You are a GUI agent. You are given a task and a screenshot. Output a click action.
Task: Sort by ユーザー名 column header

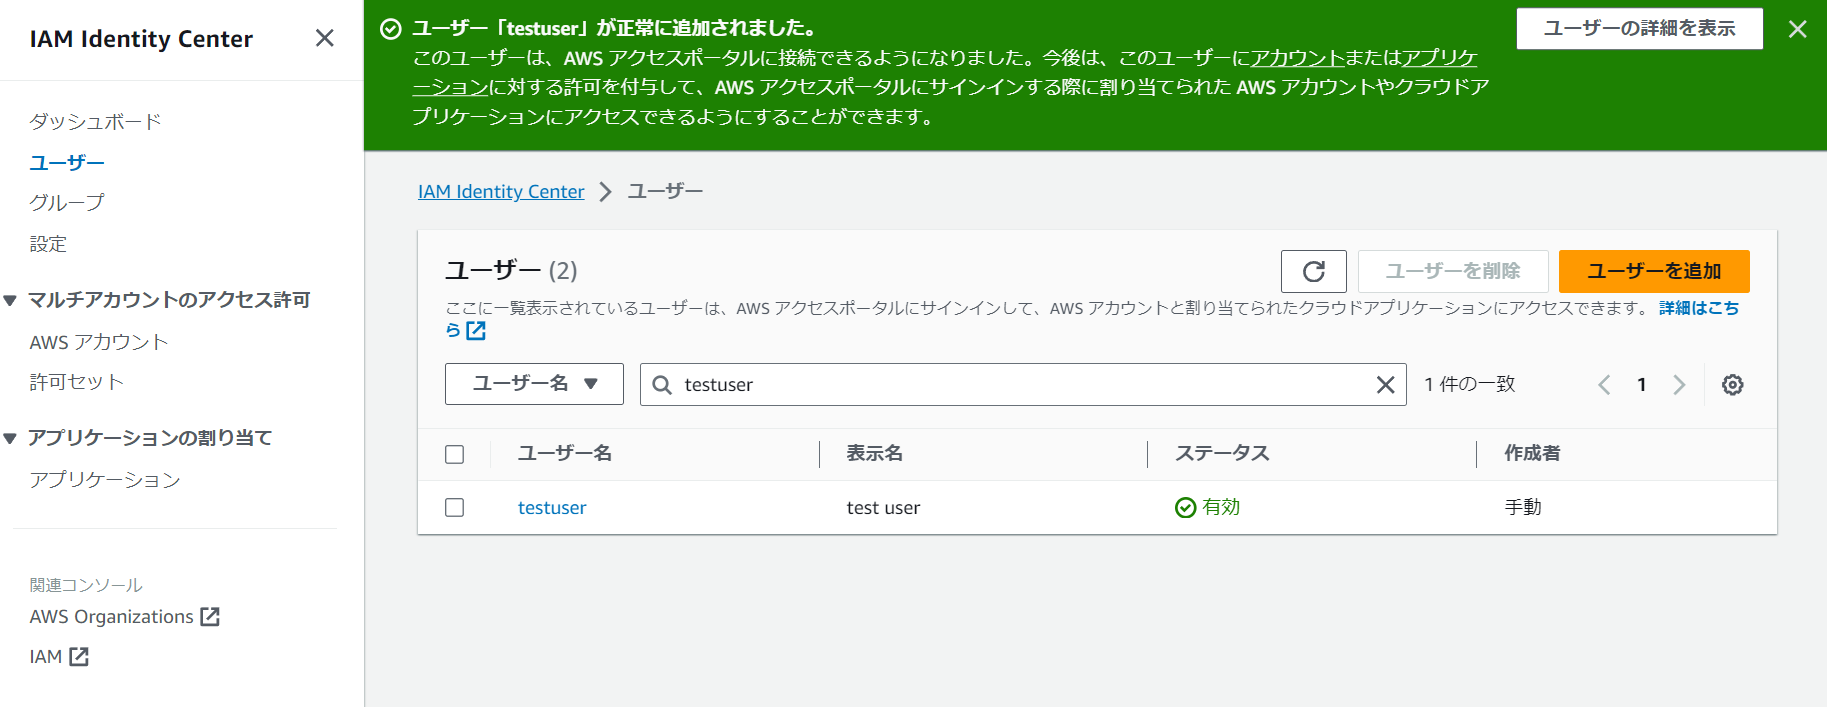click(x=565, y=454)
